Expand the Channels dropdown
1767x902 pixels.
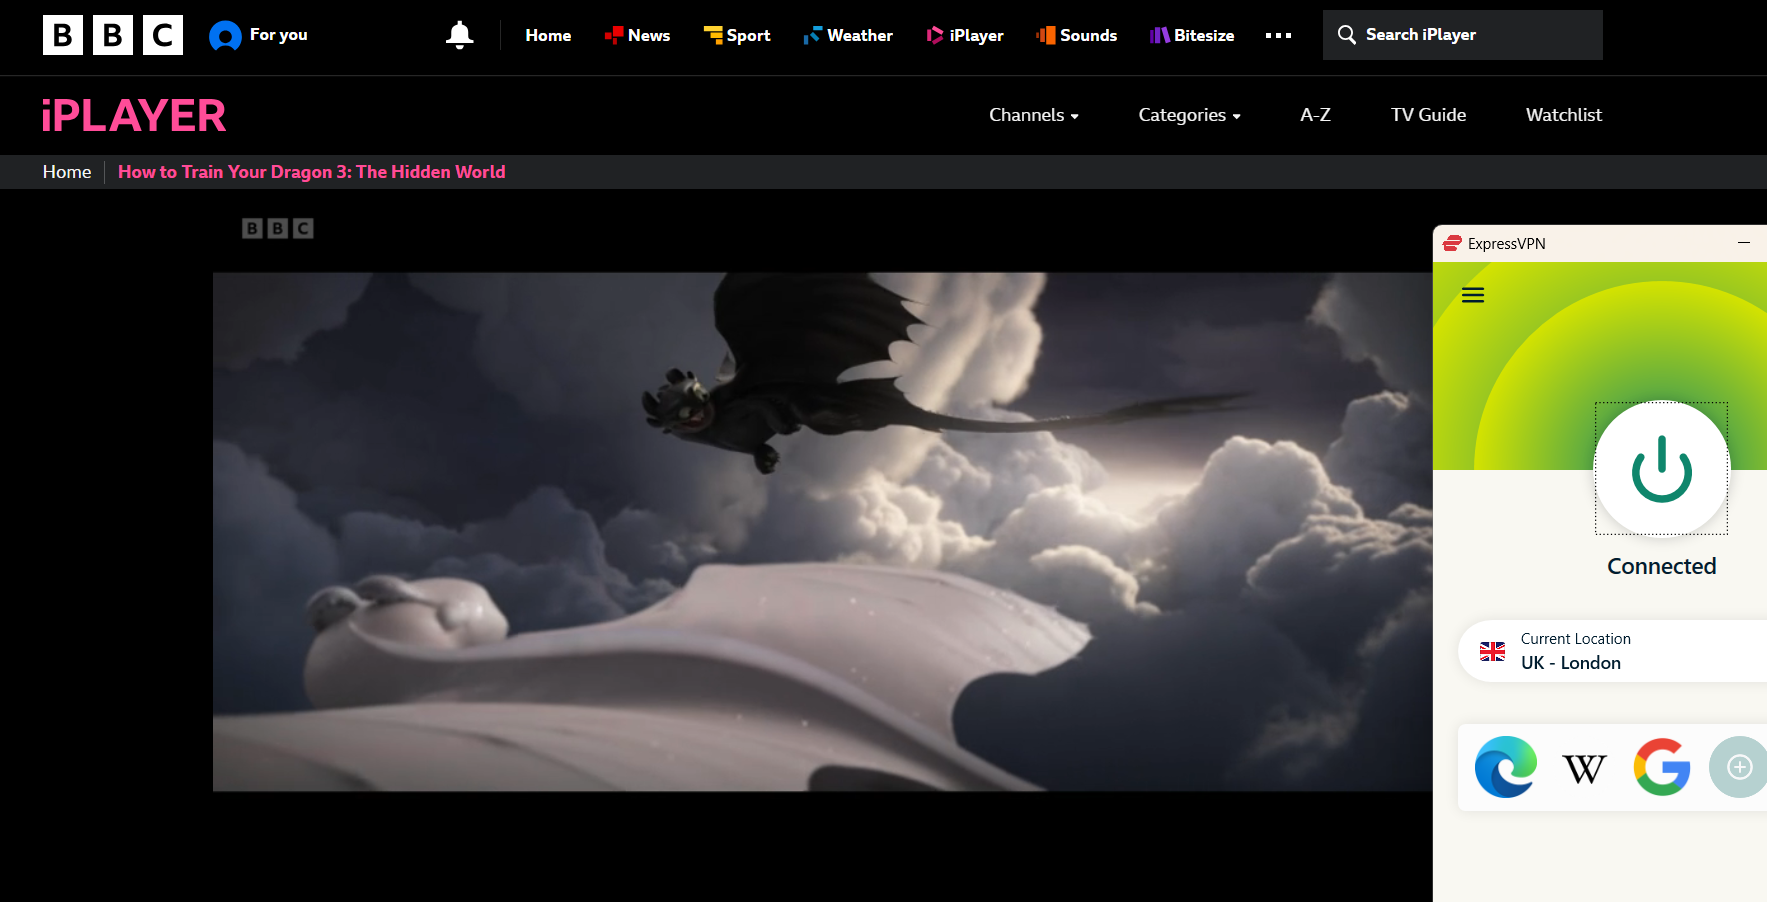click(1033, 115)
